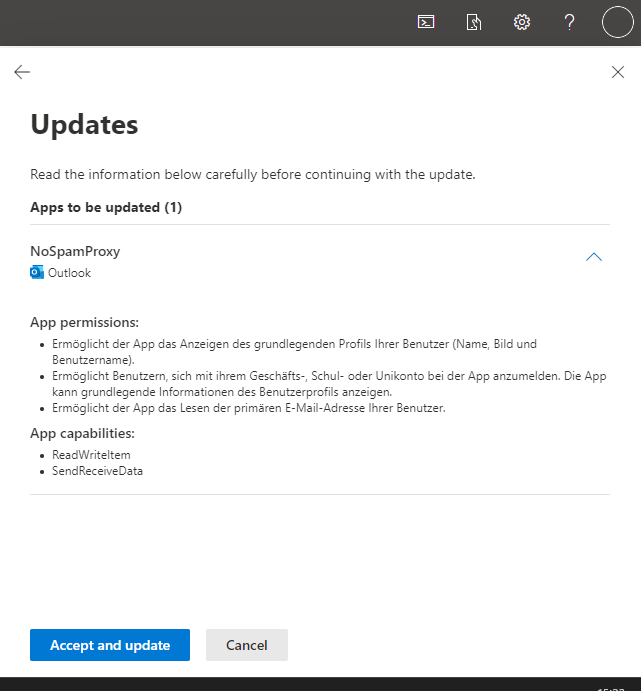Image resolution: width=641 pixels, height=691 pixels.
Task: Open the help question mark icon
Action: [x=569, y=22]
